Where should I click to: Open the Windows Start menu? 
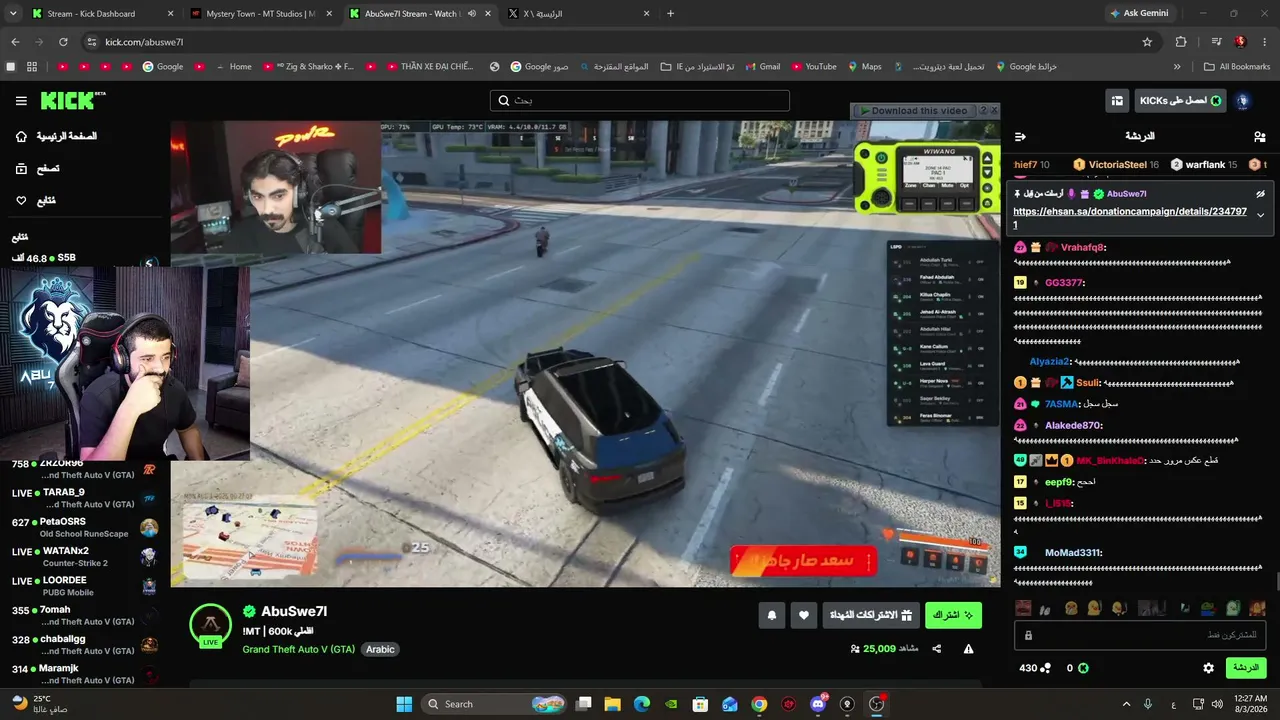pos(404,704)
